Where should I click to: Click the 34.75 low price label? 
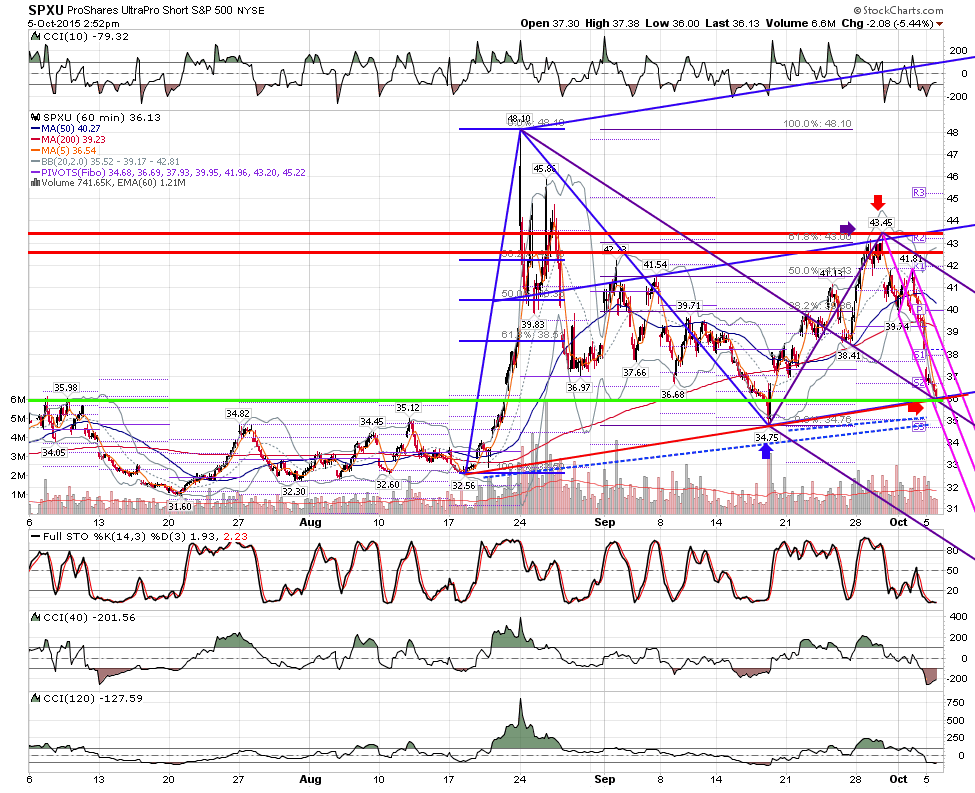click(767, 437)
